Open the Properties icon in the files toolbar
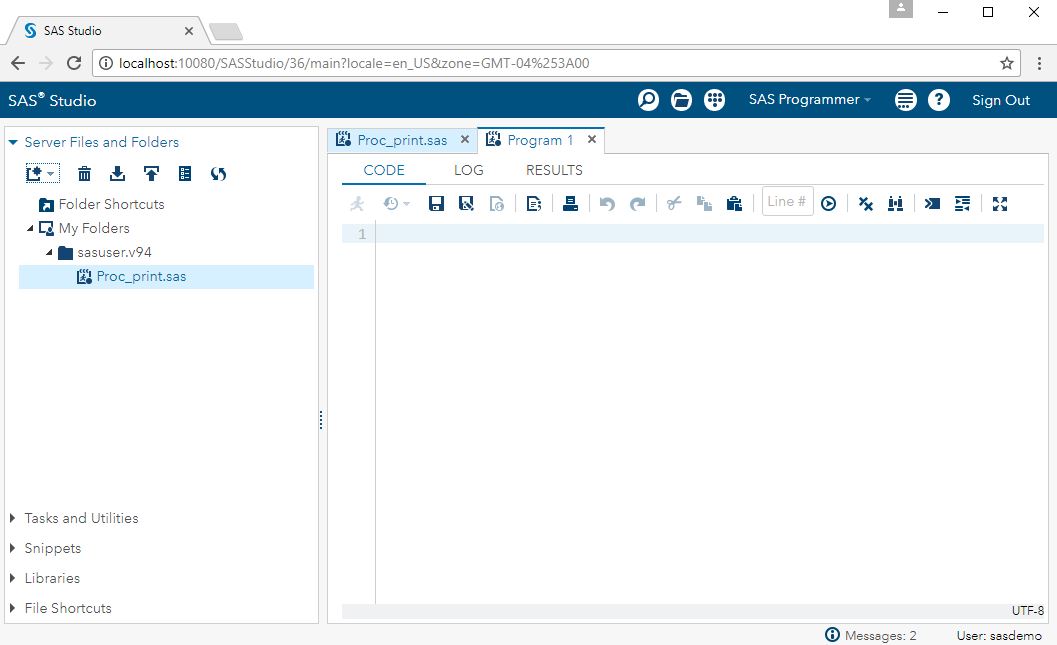 pyautogui.click(x=185, y=174)
